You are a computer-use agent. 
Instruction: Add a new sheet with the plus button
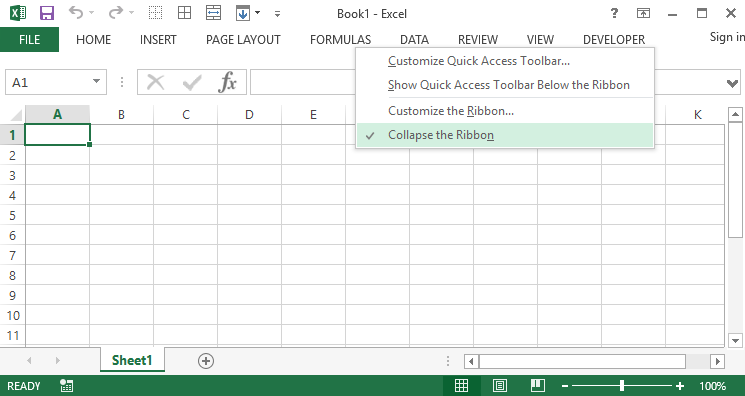tap(206, 361)
